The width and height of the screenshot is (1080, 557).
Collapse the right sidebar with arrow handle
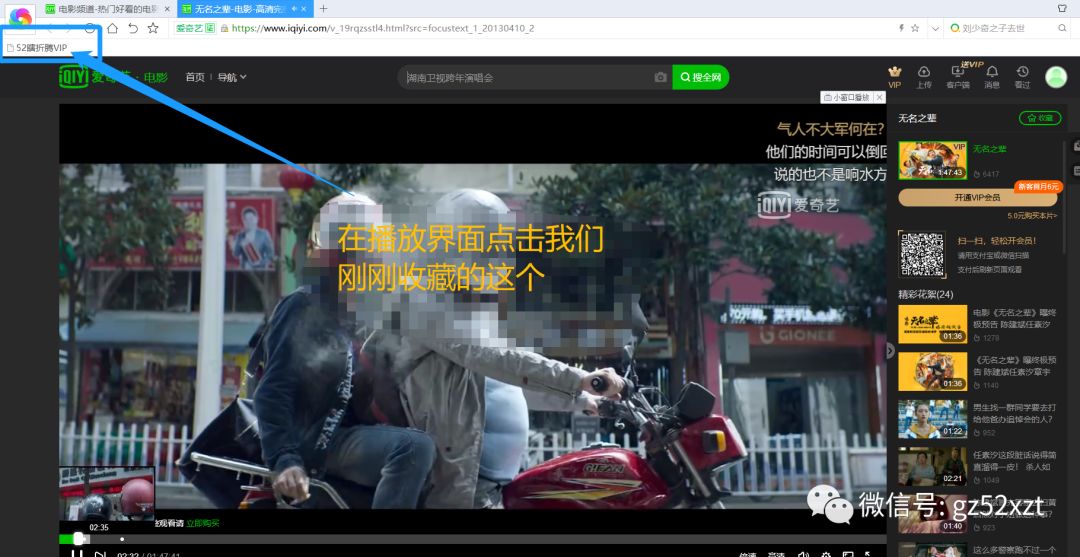890,350
